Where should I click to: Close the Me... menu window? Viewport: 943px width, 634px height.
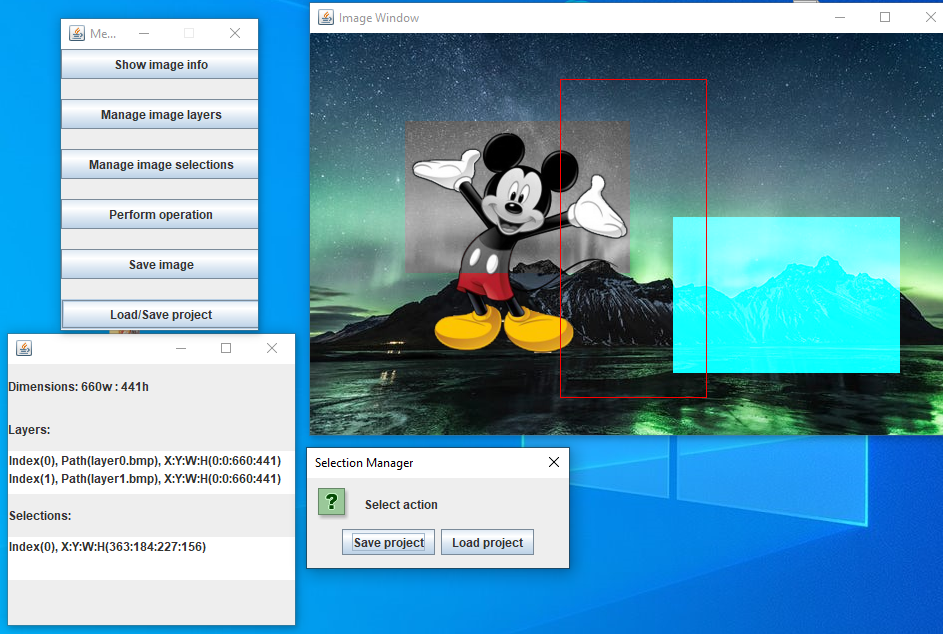[235, 33]
